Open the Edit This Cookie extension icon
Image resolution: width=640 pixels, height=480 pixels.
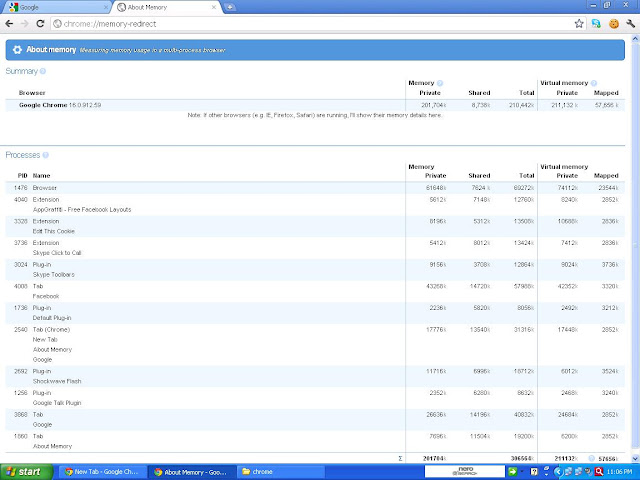point(613,24)
